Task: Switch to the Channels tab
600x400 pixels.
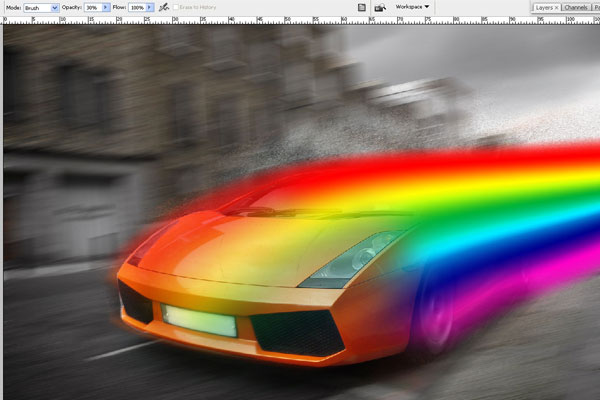Action: click(576, 8)
